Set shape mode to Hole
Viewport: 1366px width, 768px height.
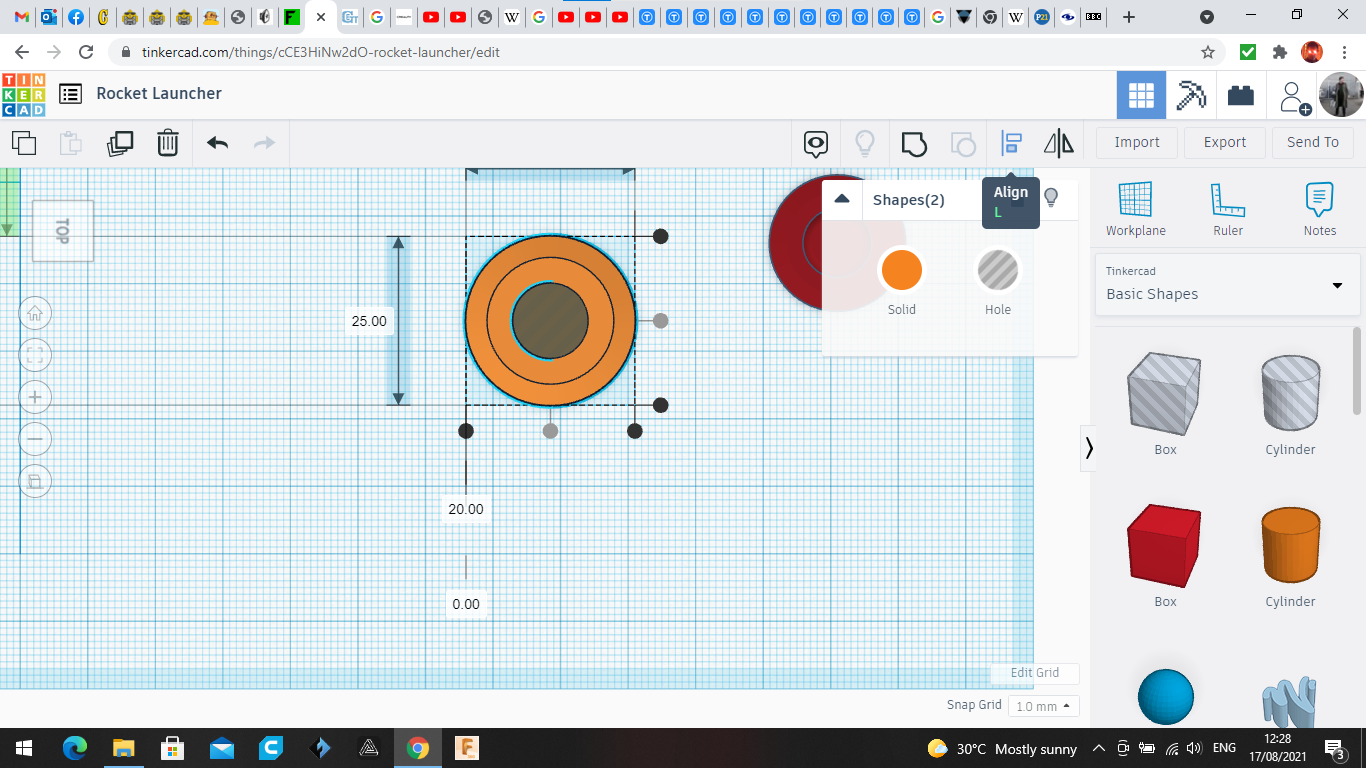pyautogui.click(x=997, y=271)
